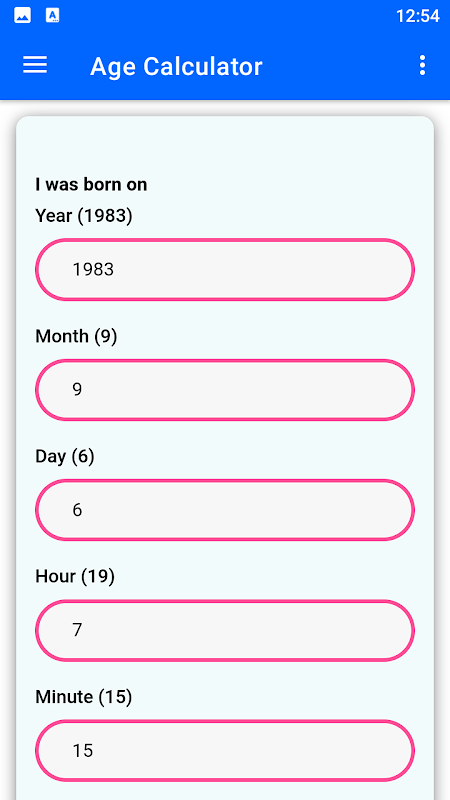Focus the Day field containing 6
The image size is (450, 800).
click(x=224, y=510)
